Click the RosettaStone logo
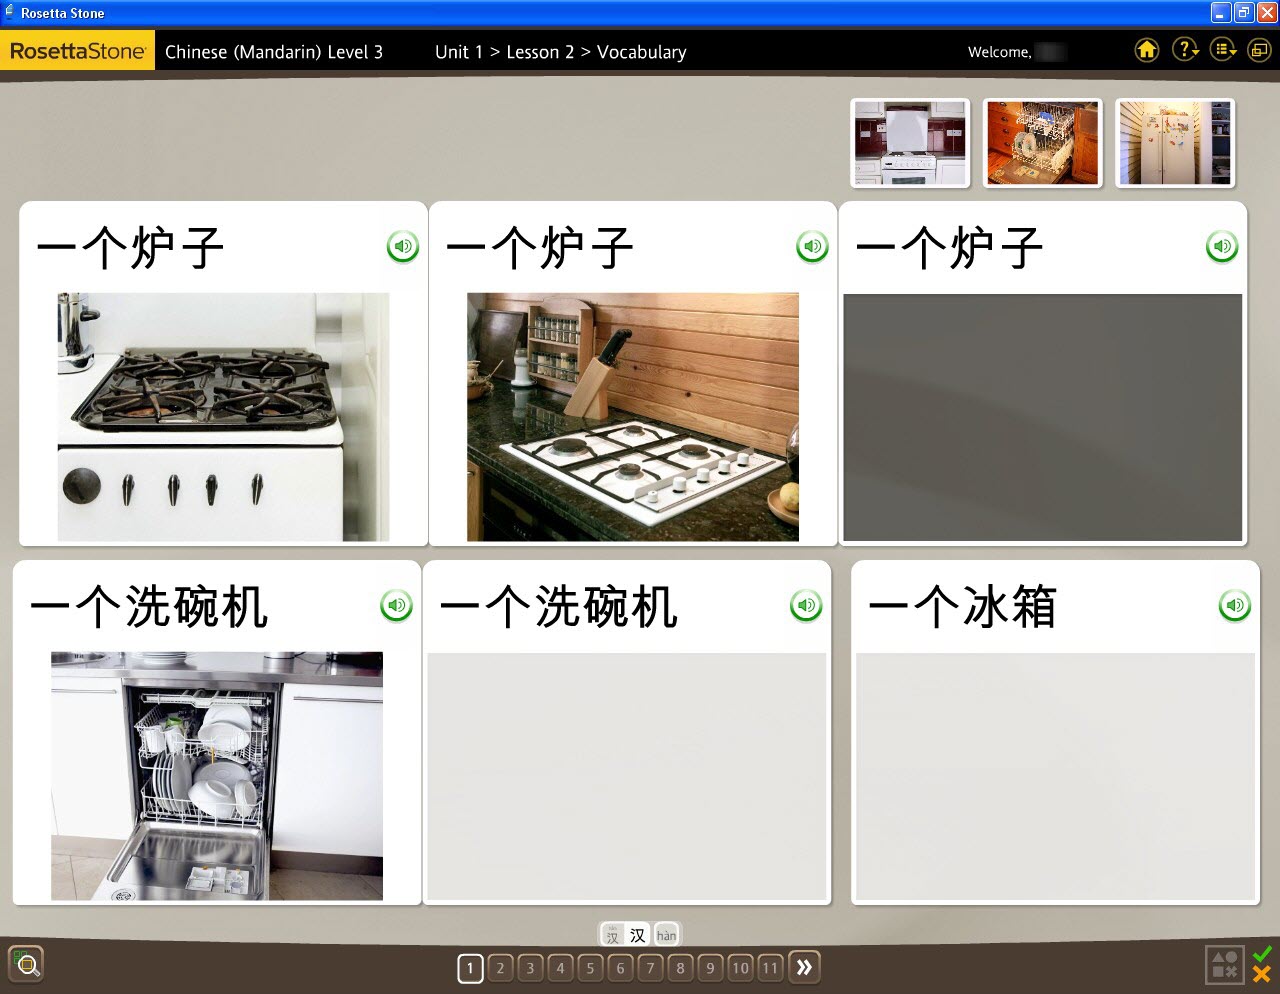This screenshot has width=1280, height=994. [x=78, y=51]
